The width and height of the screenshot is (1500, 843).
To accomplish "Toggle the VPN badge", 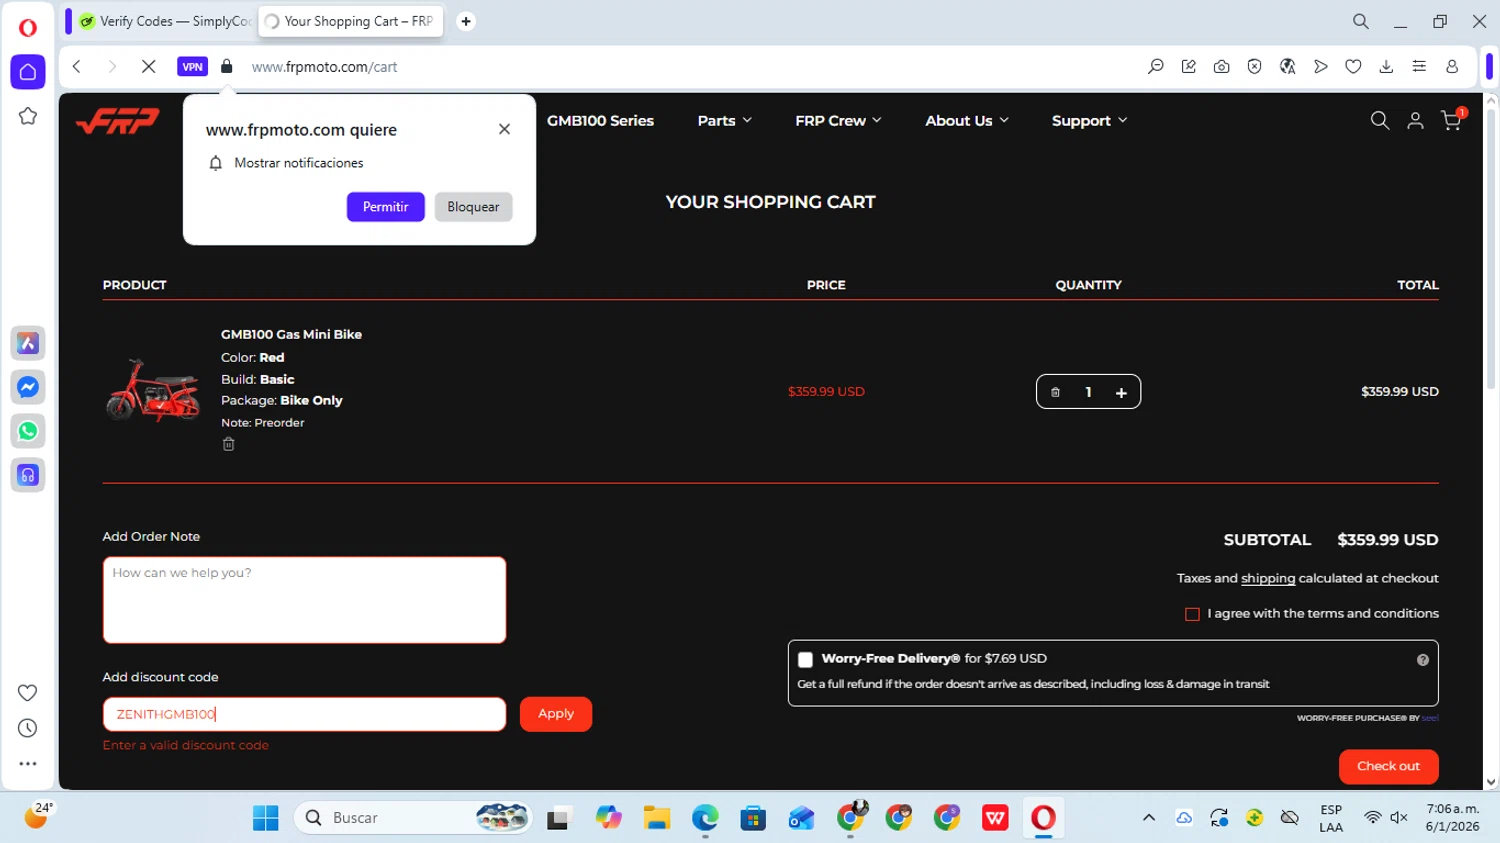I will (x=192, y=67).
